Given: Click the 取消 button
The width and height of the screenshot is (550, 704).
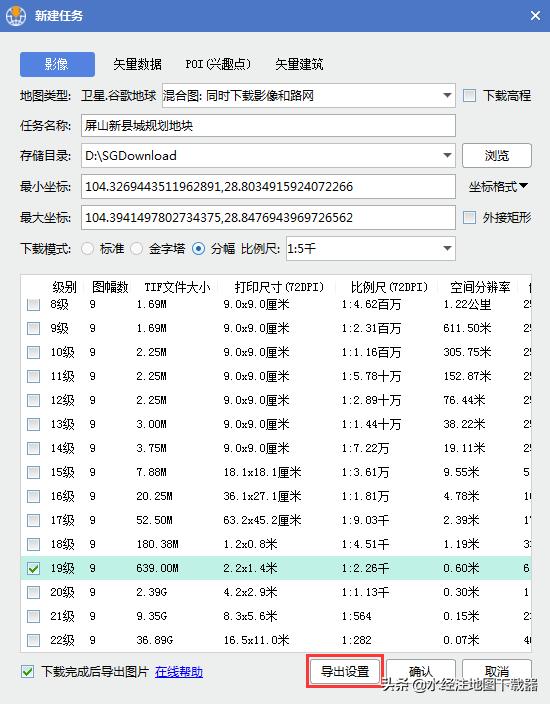Looking at the screenshot, I should (x=497, y=672).
